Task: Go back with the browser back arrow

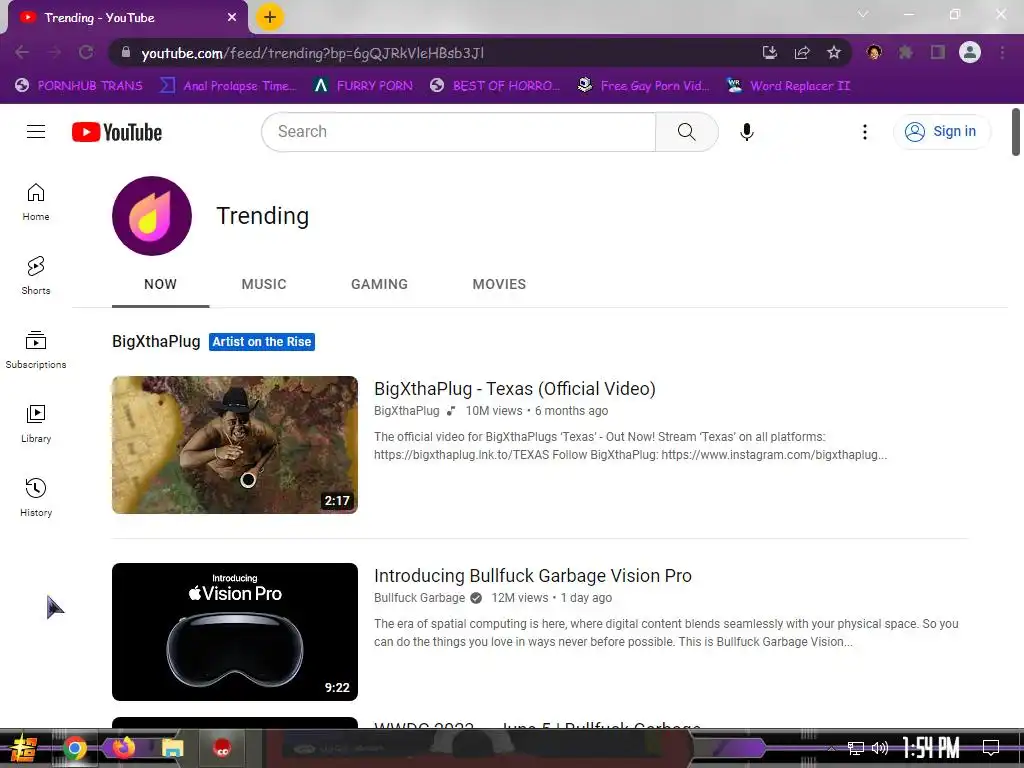Action: pos(22,52)
